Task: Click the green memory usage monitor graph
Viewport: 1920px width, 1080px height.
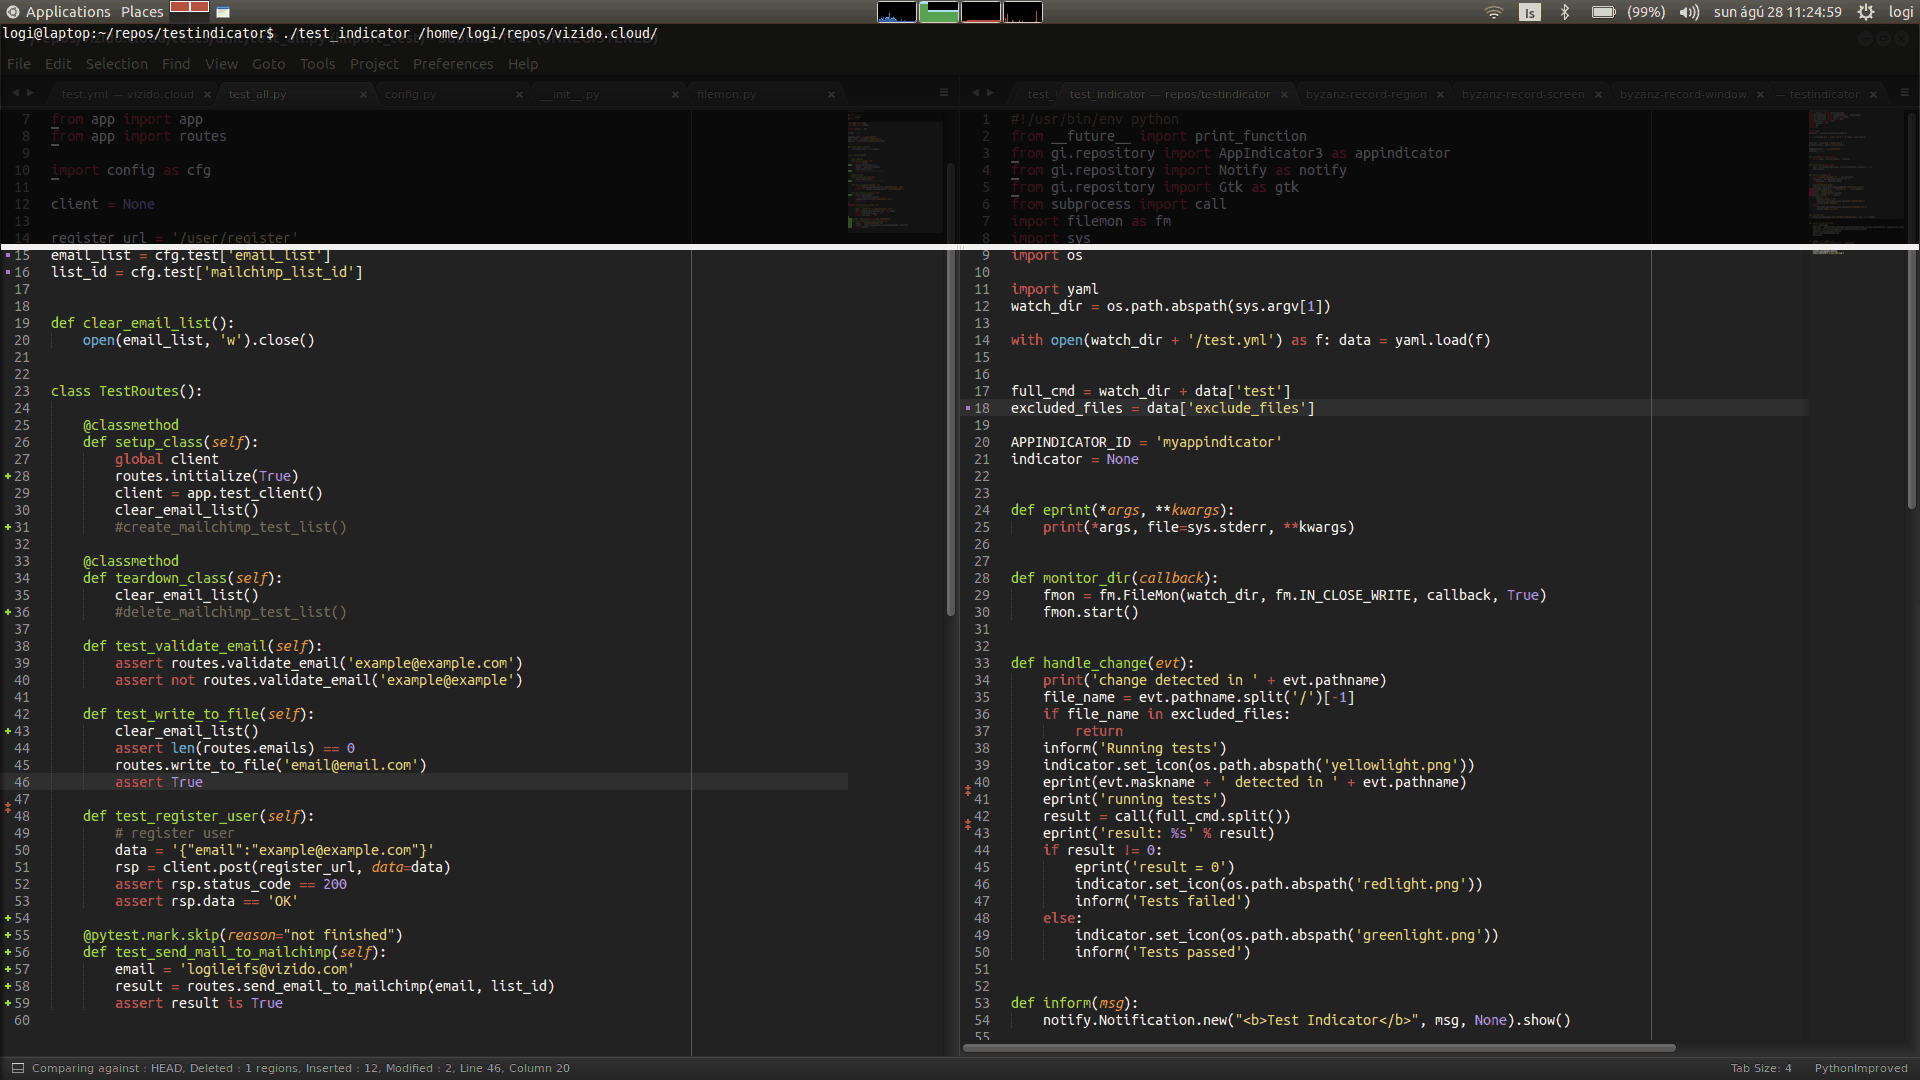Action: pos(938,12)
